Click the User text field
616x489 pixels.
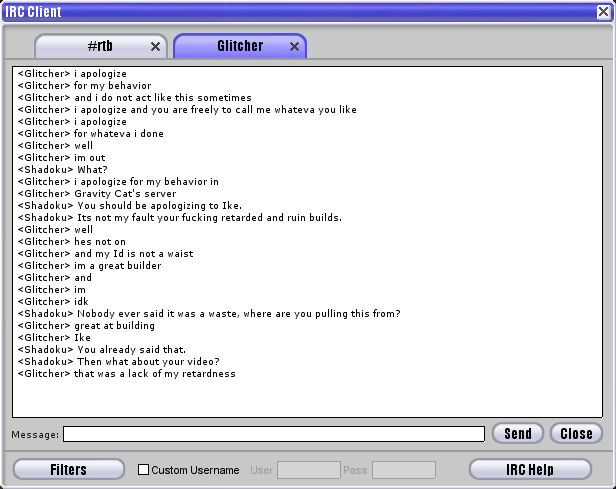coord(308,470)
